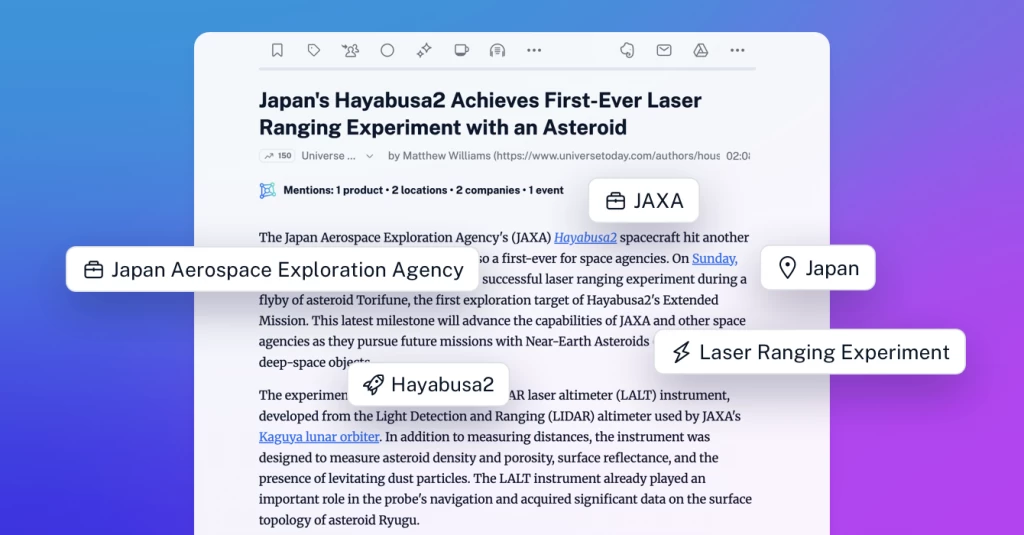Click briefcase icon on Japan Aerospace chip

(x=93, y=270)
